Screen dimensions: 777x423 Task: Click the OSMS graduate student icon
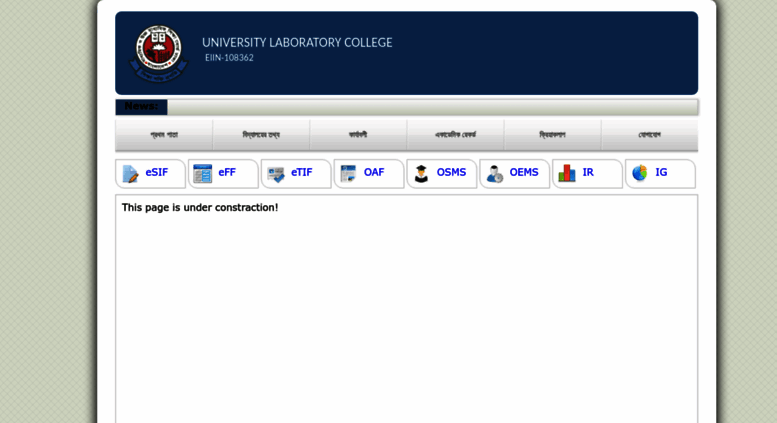tap(421, 173)
